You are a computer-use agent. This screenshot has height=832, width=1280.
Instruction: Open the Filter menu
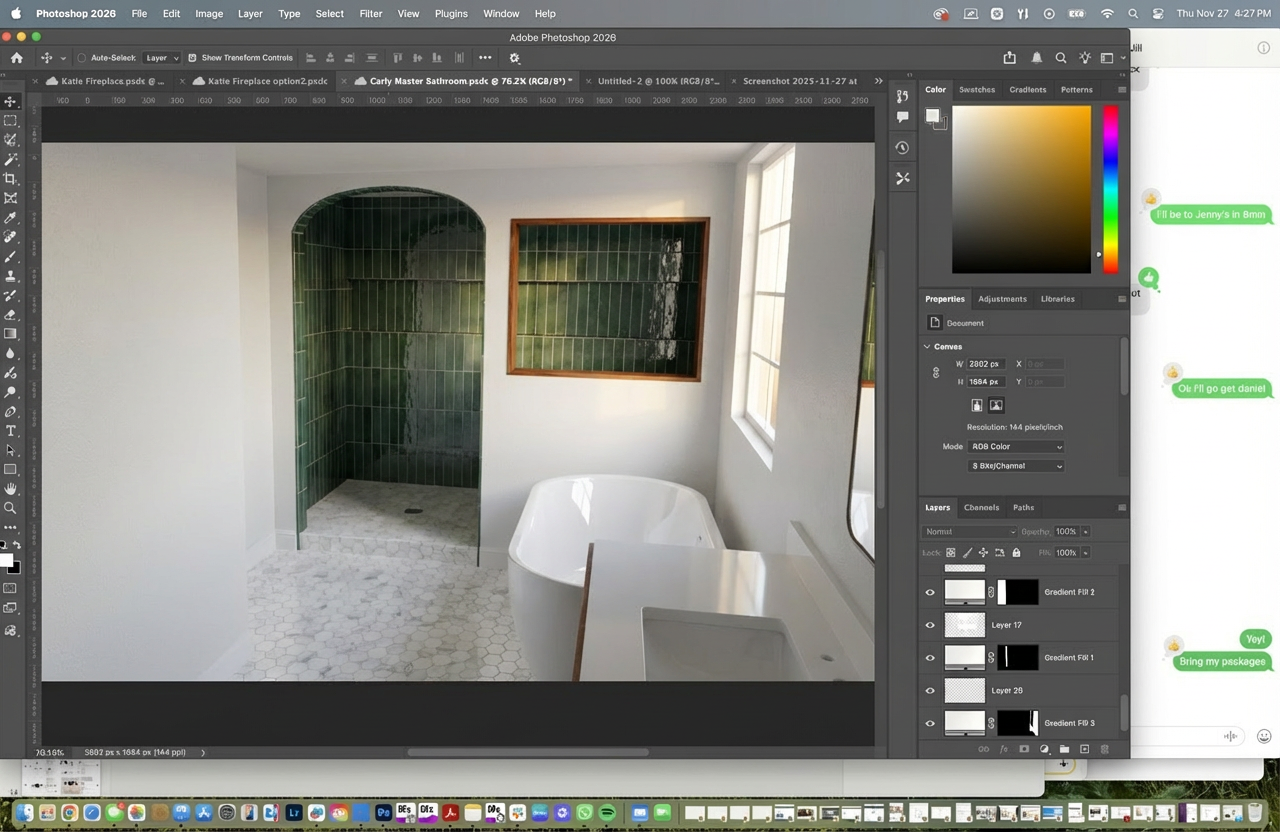point(370,14)
